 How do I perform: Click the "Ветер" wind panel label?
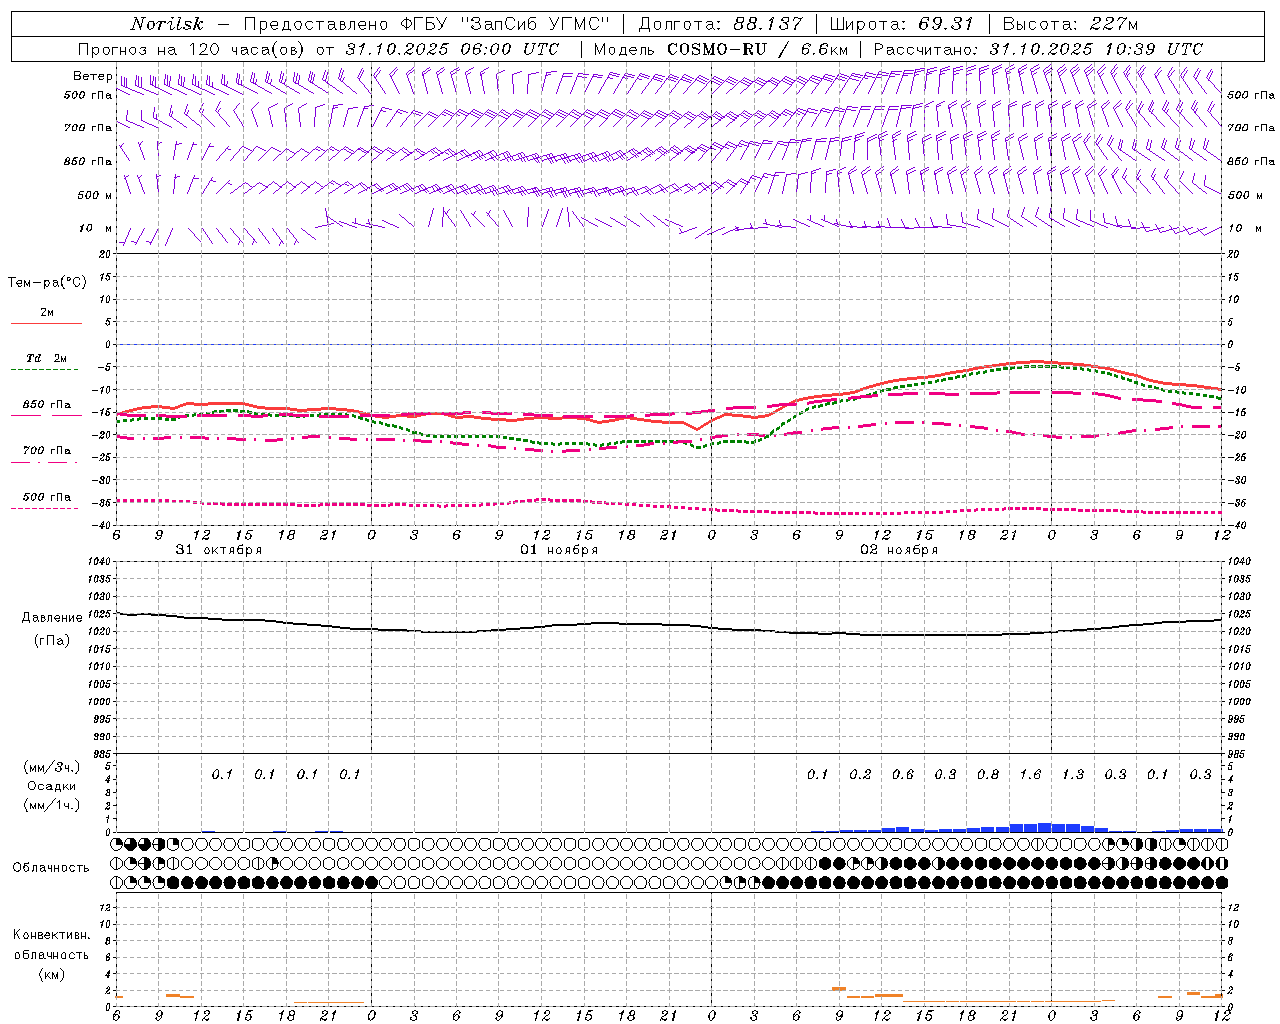[x=92, y=76]
